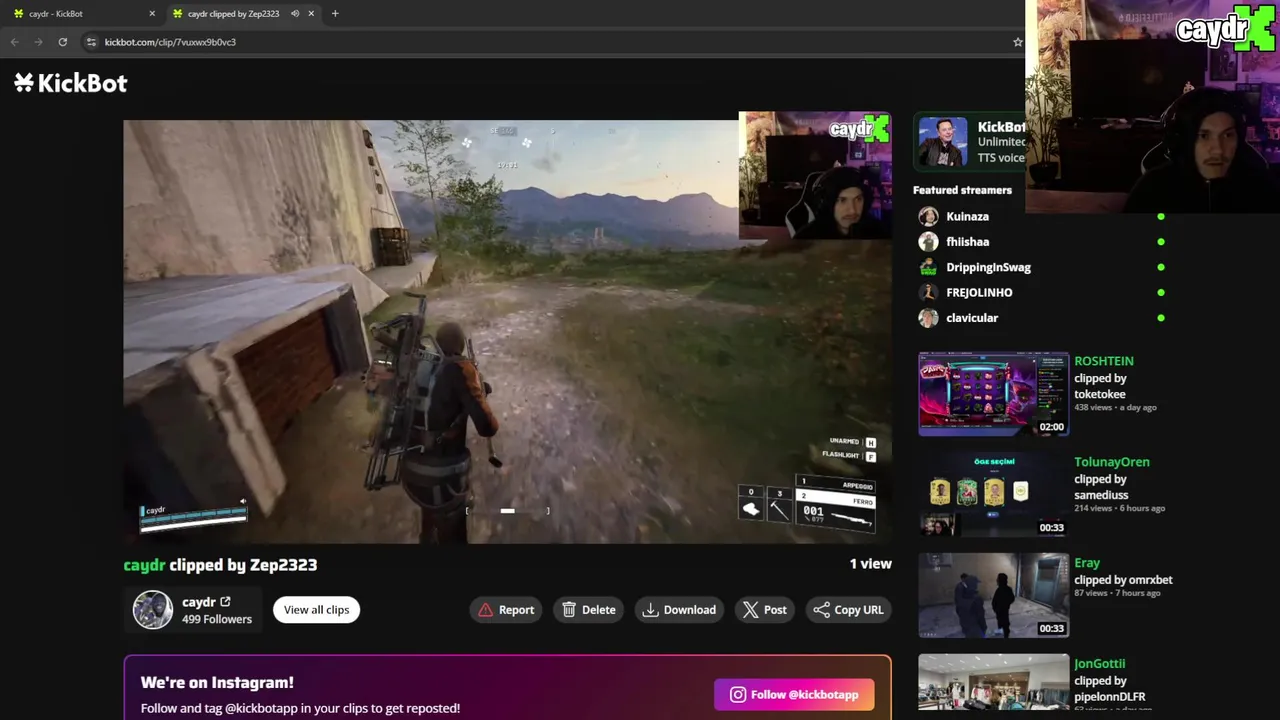Click DrippingInSwag's avatar icon

tap(928, 267)
